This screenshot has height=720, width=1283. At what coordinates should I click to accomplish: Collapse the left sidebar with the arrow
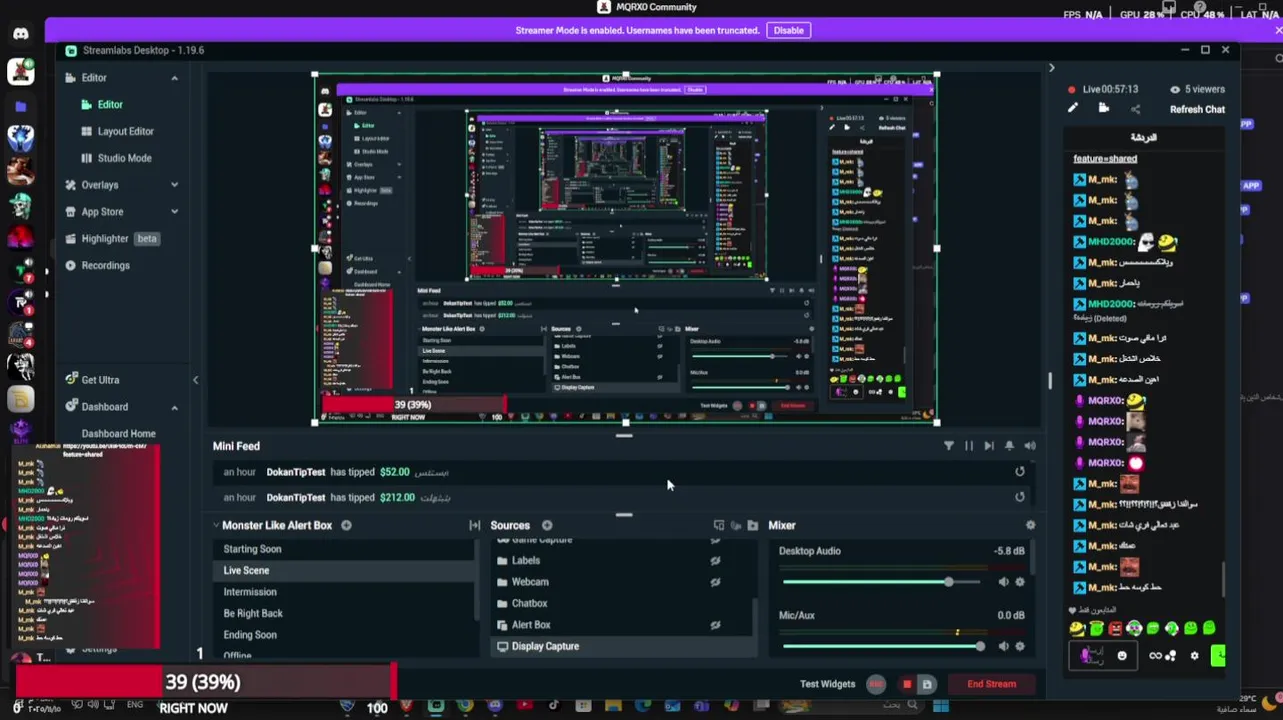tap(195, 380)
